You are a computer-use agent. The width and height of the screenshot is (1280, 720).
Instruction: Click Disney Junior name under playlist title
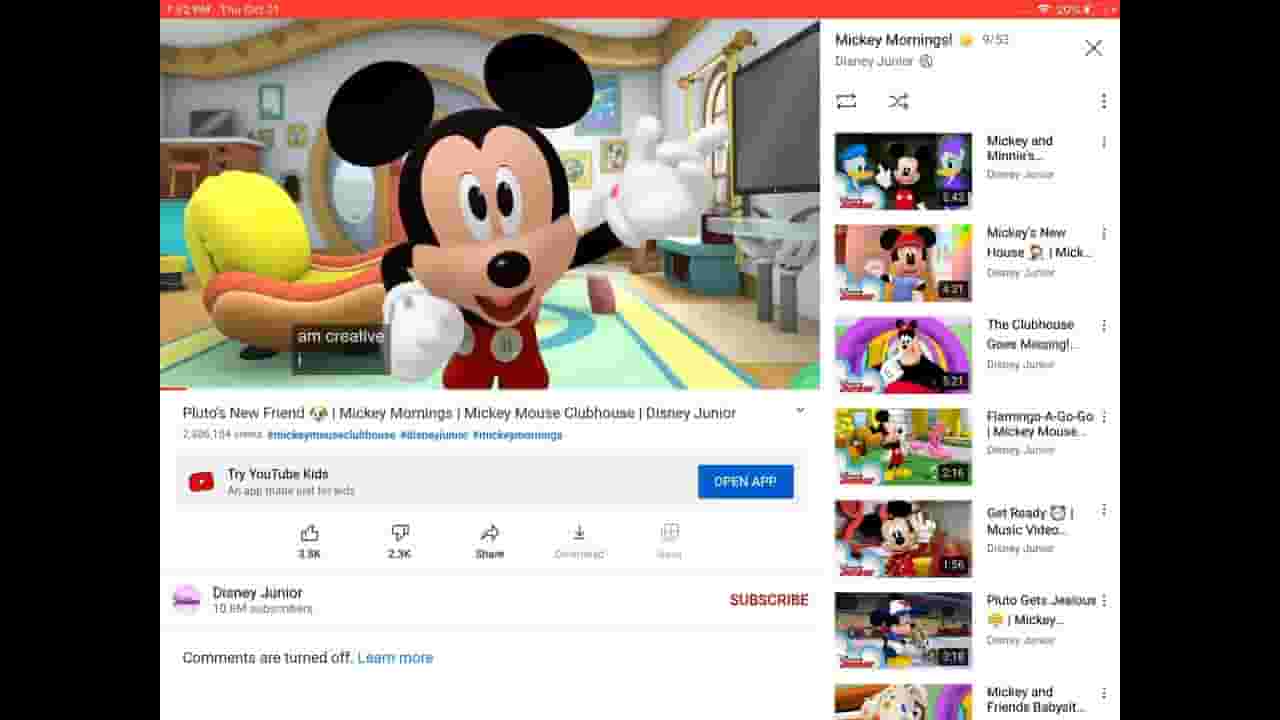[874, 61]
